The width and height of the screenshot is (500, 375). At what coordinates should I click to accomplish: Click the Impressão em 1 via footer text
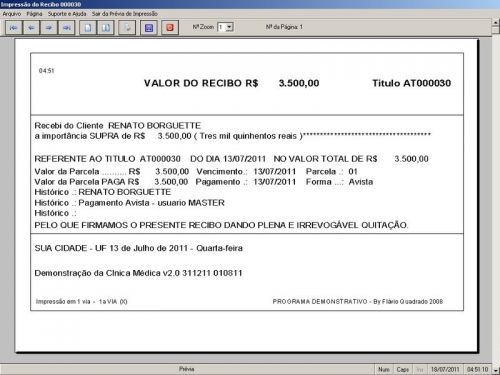click(x=81, y=302)
